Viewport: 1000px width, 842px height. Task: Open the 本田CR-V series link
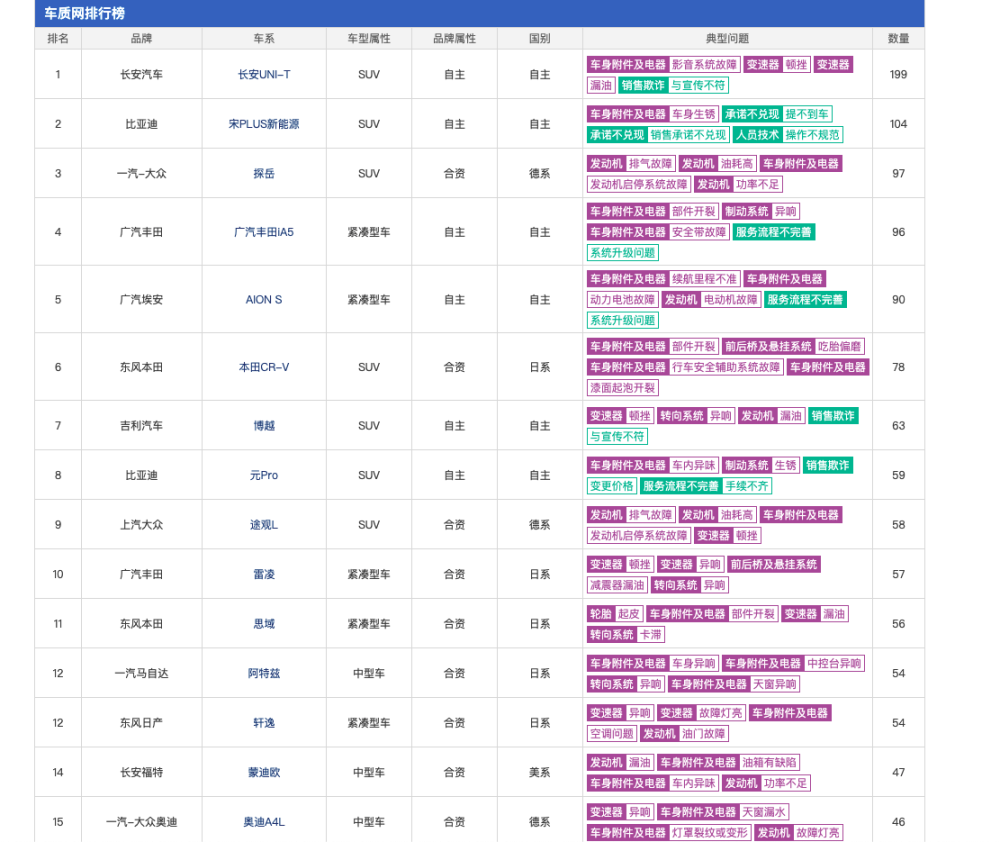[x=264, y=367]
